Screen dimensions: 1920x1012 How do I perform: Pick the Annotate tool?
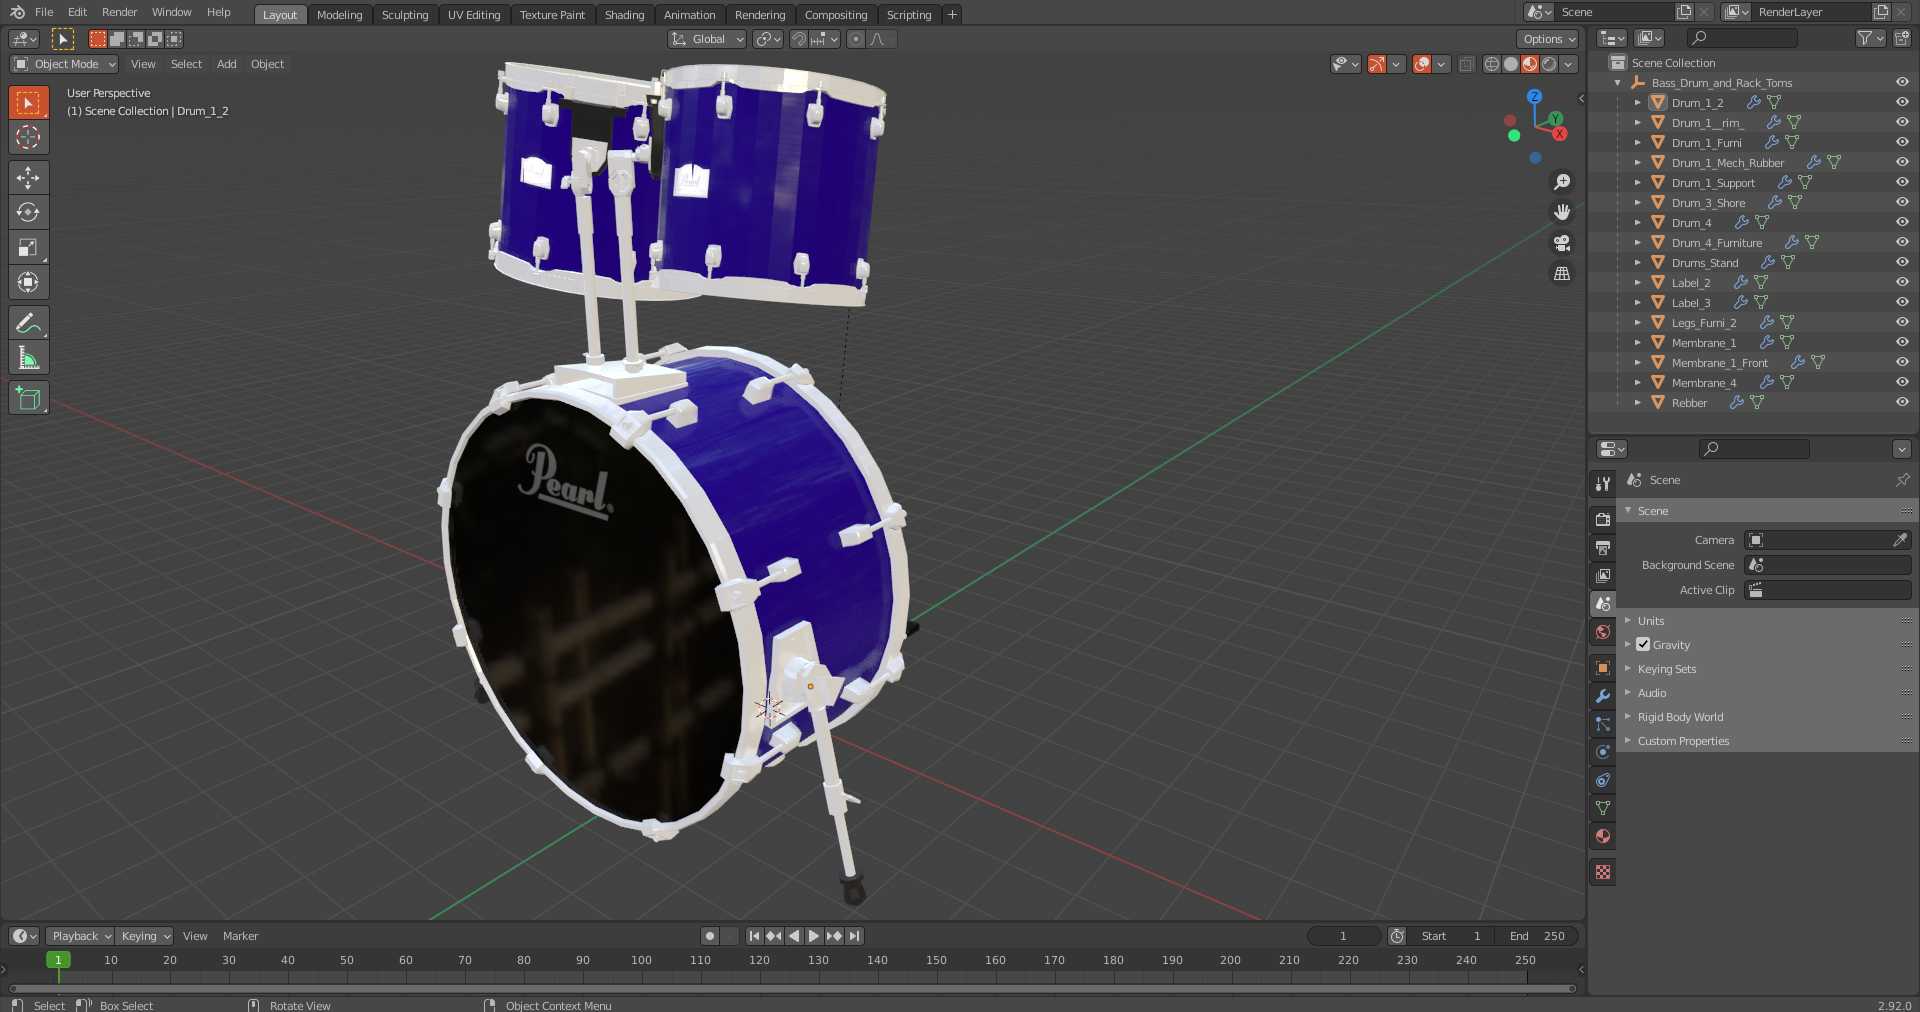pos(28,323)
